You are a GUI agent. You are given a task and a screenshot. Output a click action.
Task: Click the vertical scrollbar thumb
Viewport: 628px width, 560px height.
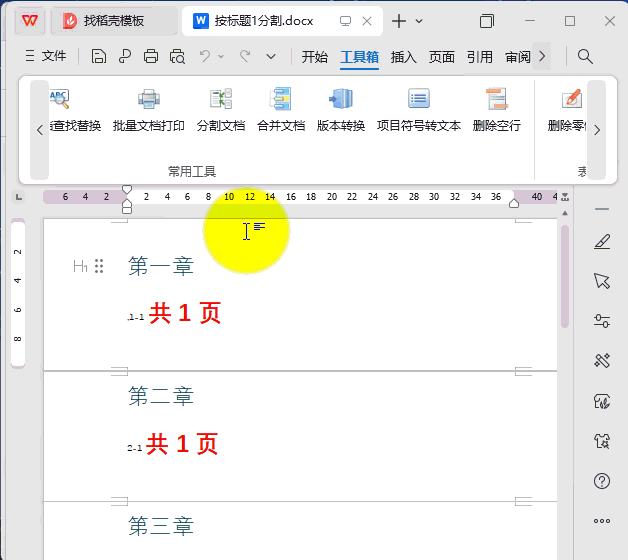coord(565,275)
